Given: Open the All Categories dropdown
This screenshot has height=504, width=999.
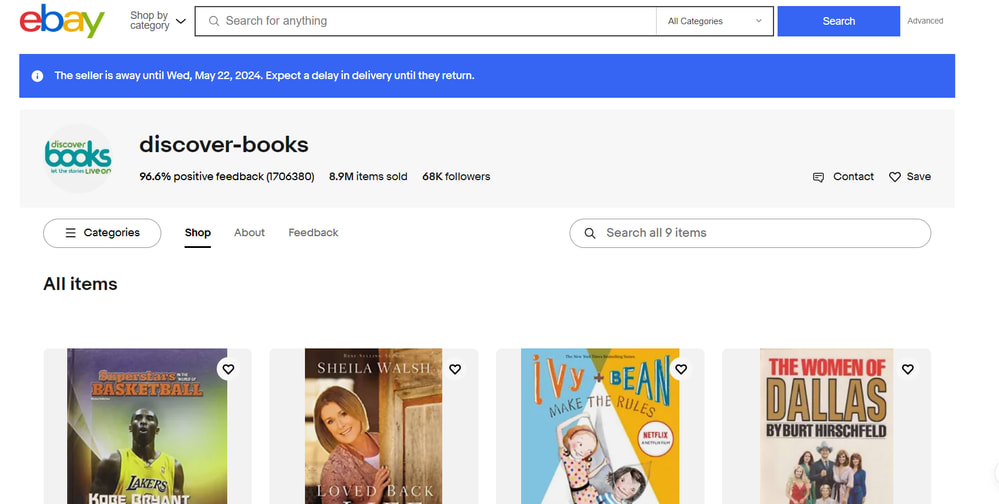Looking at the screenshot, I should click(714, 21).
